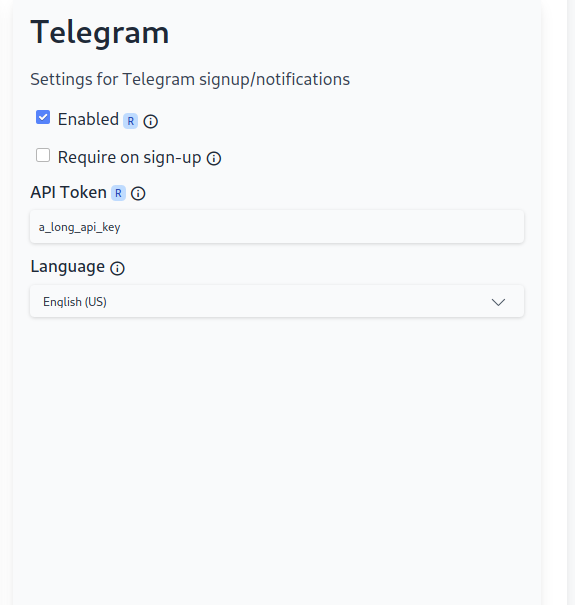Click into the API Token input field
This screenshot has width=575, height=605.
click(277, 226)
